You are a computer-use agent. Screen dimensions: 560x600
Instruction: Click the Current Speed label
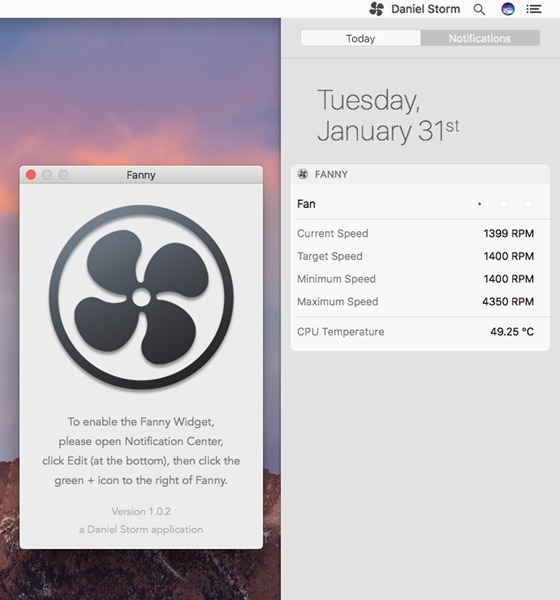pos(333,233)
